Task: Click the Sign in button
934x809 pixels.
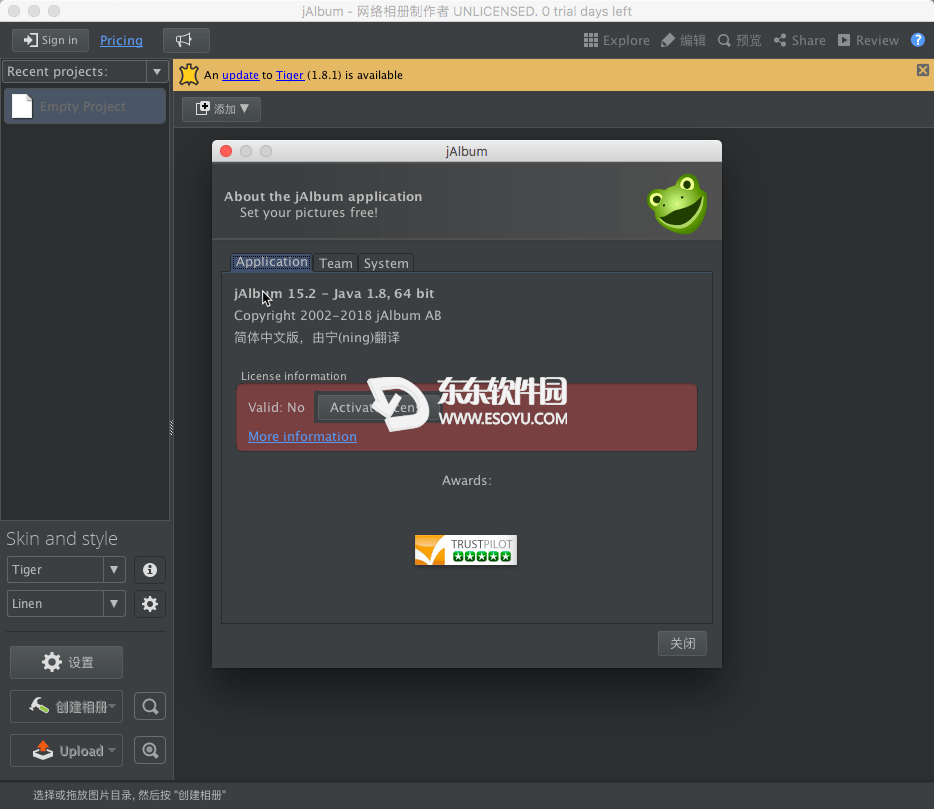Action: [x=51, y=41]
